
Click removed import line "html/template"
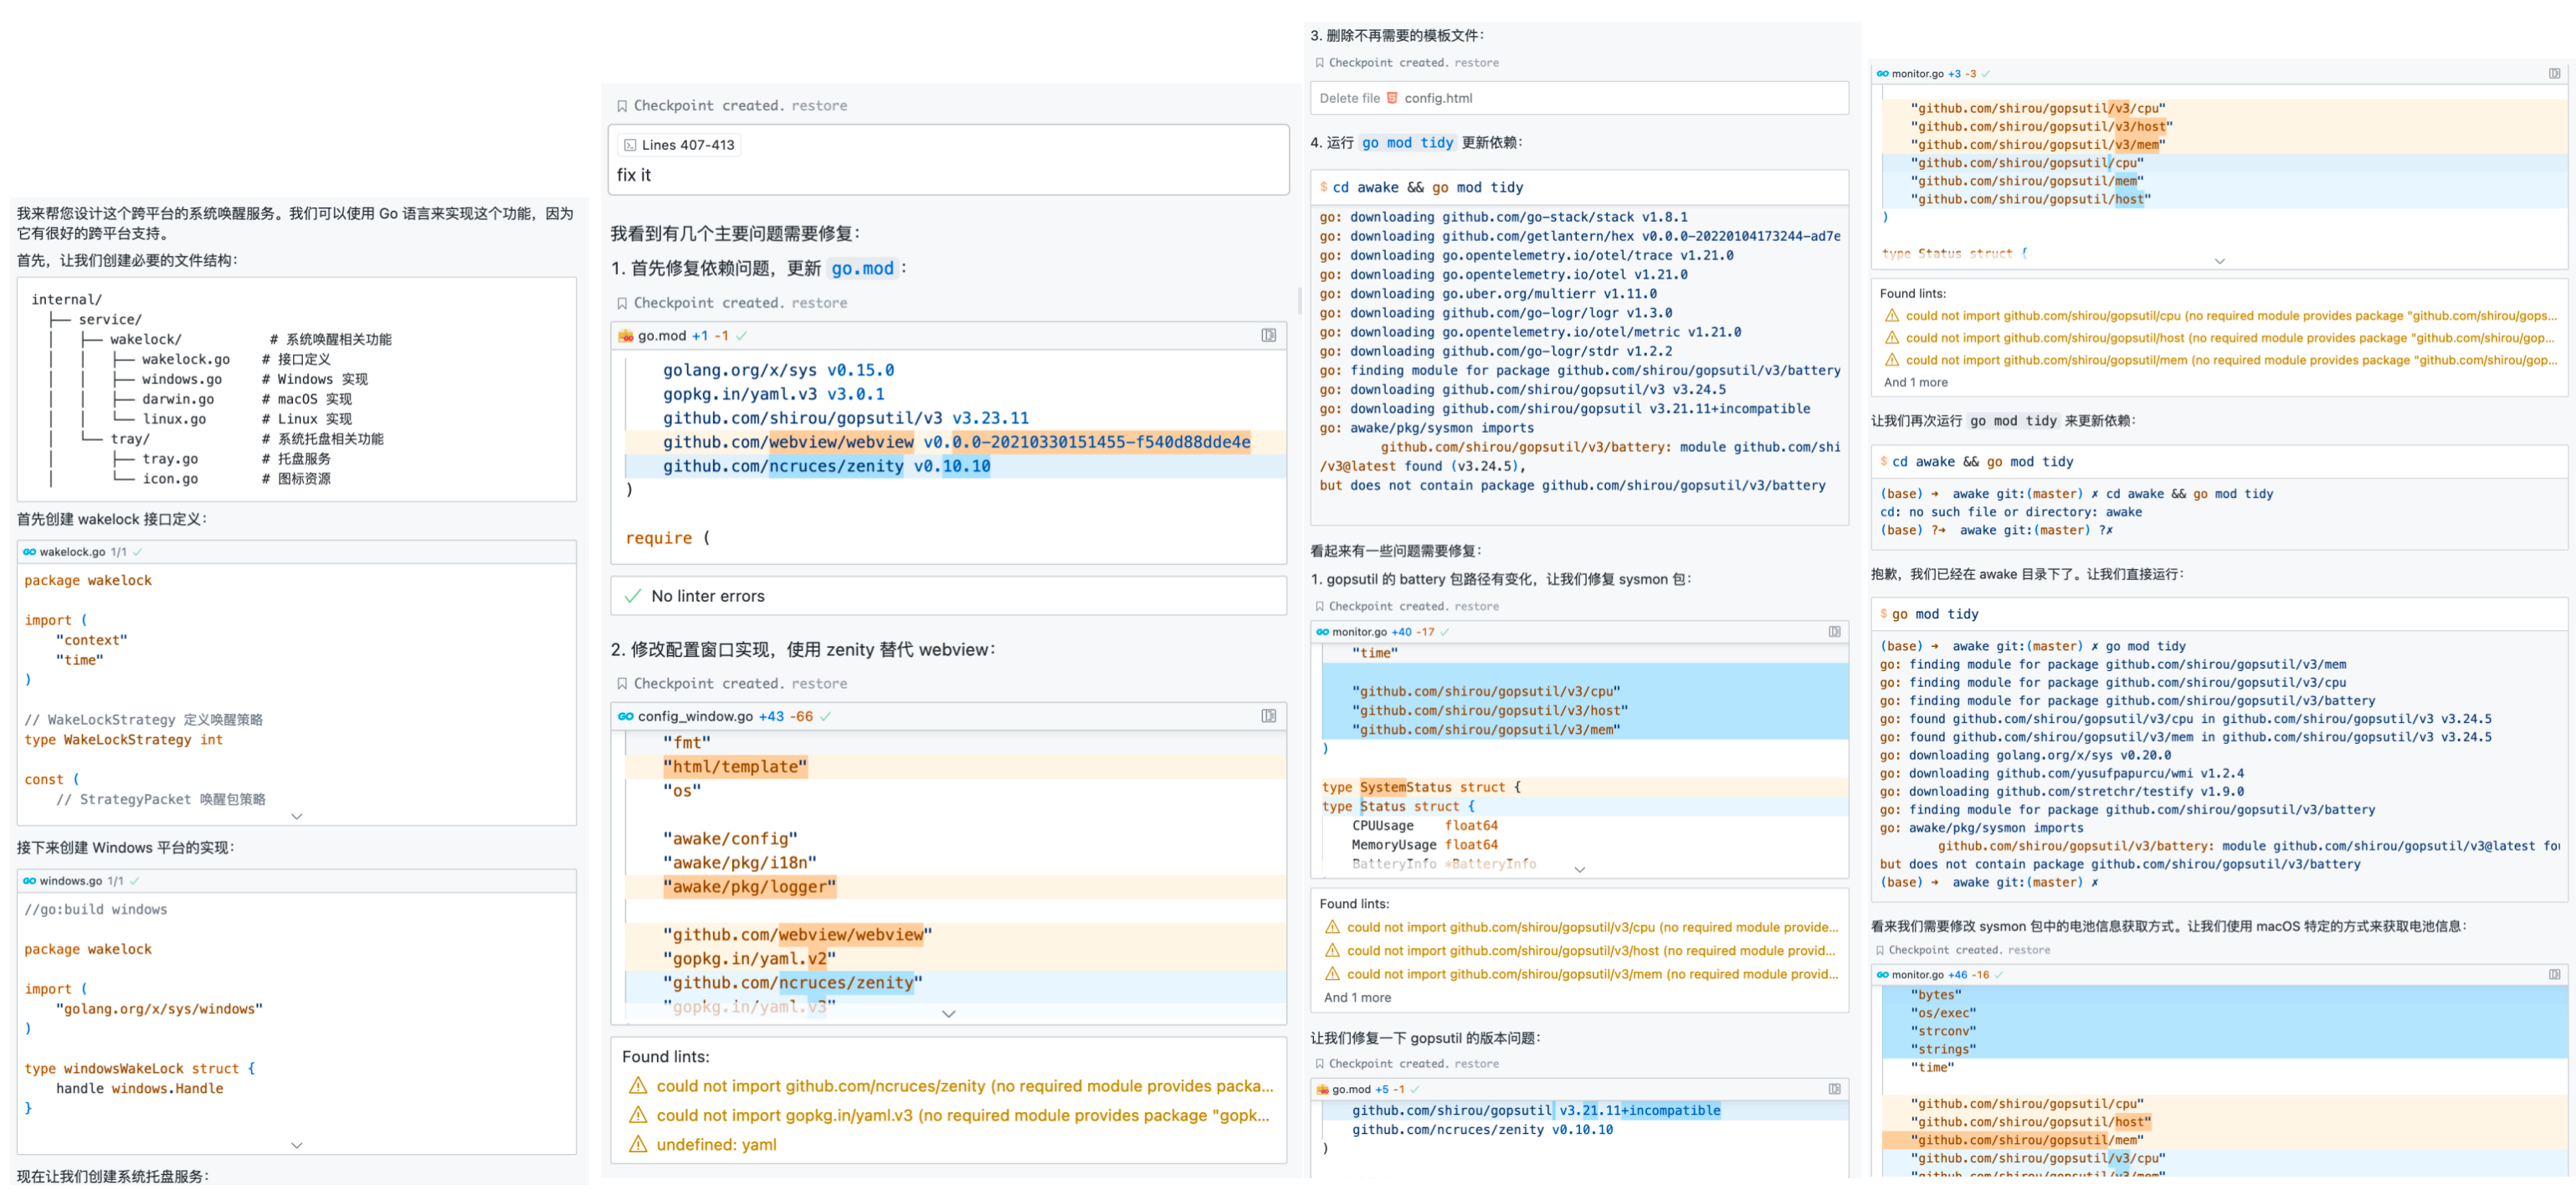click(734, 767)
